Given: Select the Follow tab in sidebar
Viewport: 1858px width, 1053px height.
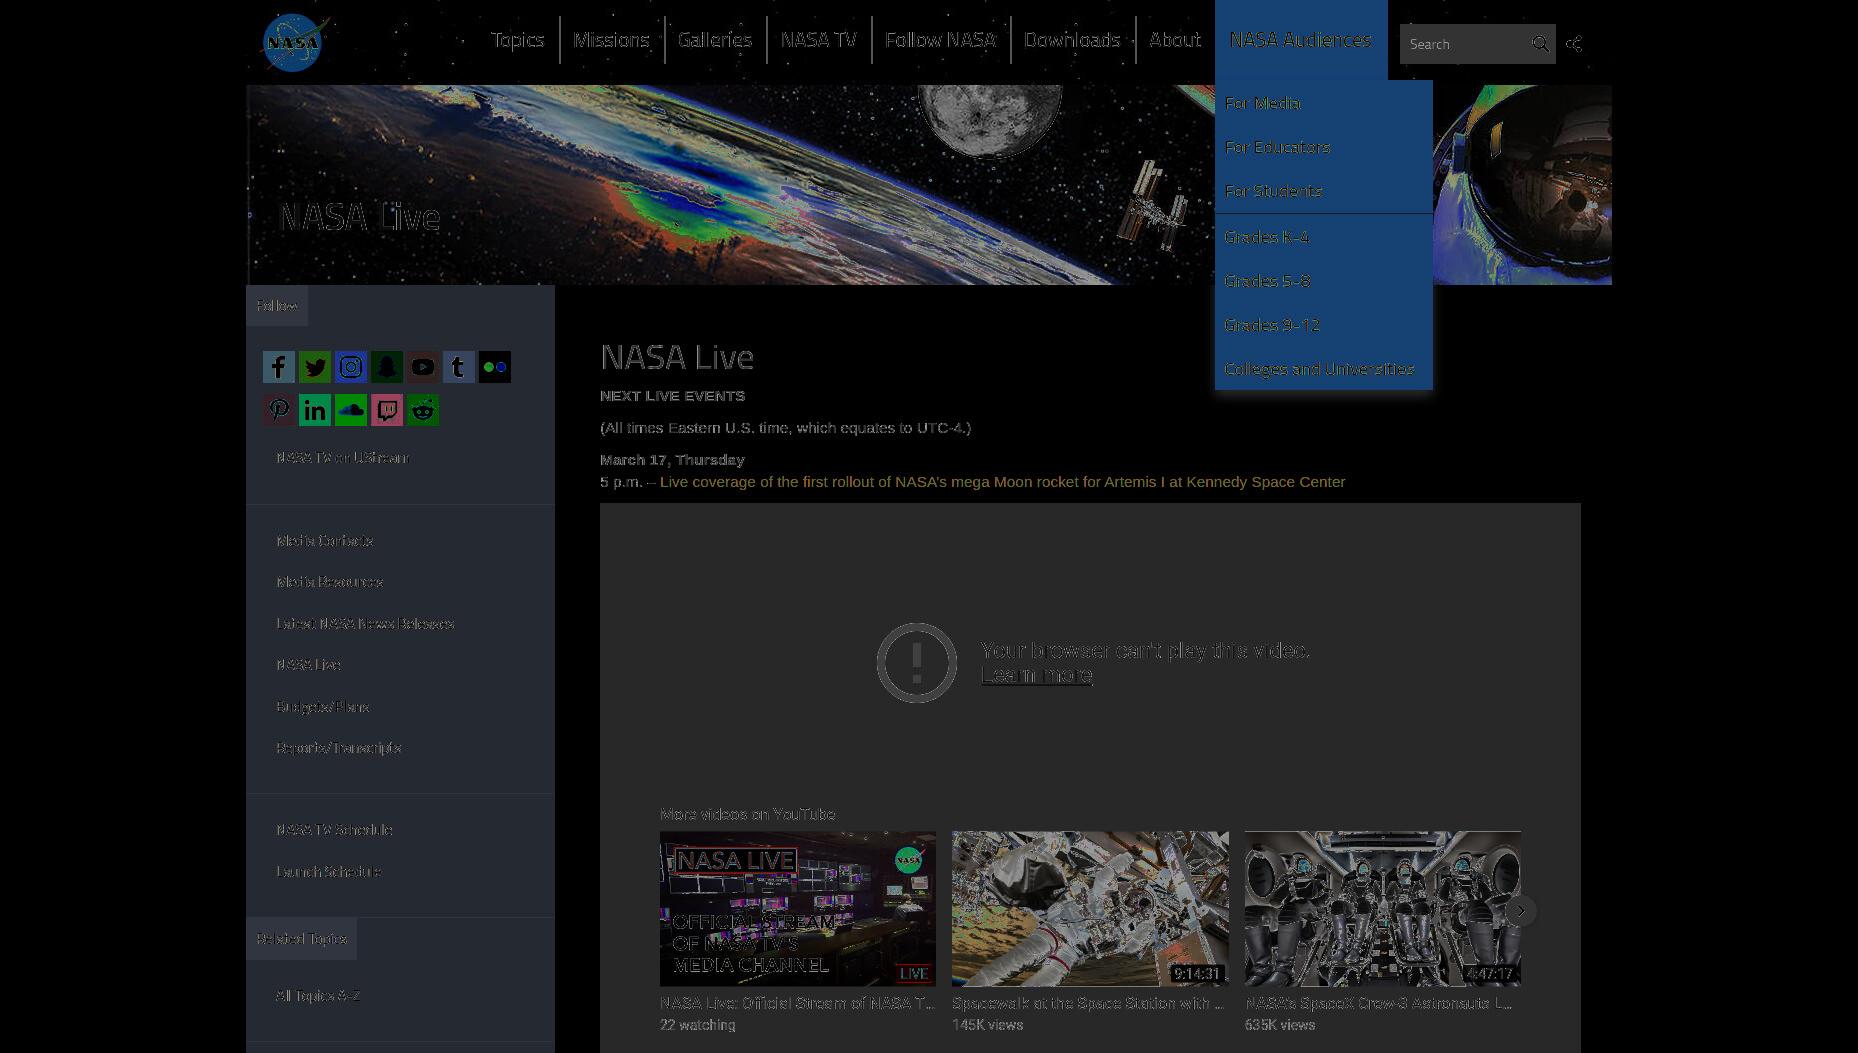Looking at the screenshot, I should coord(277,306).
